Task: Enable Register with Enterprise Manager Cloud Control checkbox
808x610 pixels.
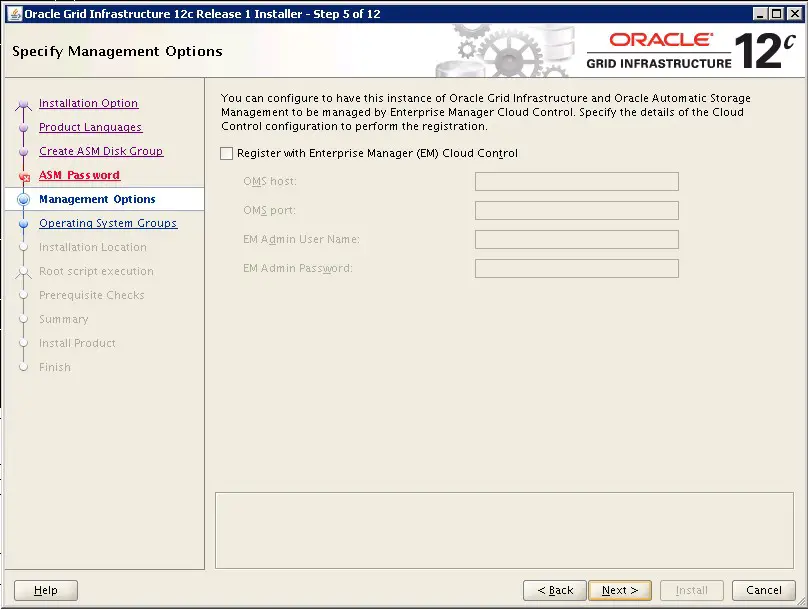Action: [x=226, y=154]
